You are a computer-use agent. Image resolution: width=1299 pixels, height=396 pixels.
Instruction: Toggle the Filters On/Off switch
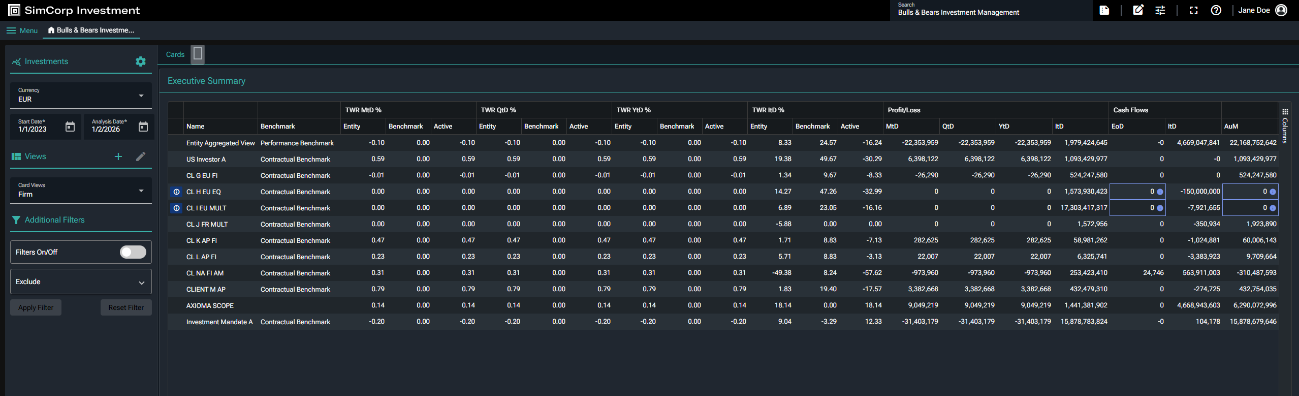[133, 252]
